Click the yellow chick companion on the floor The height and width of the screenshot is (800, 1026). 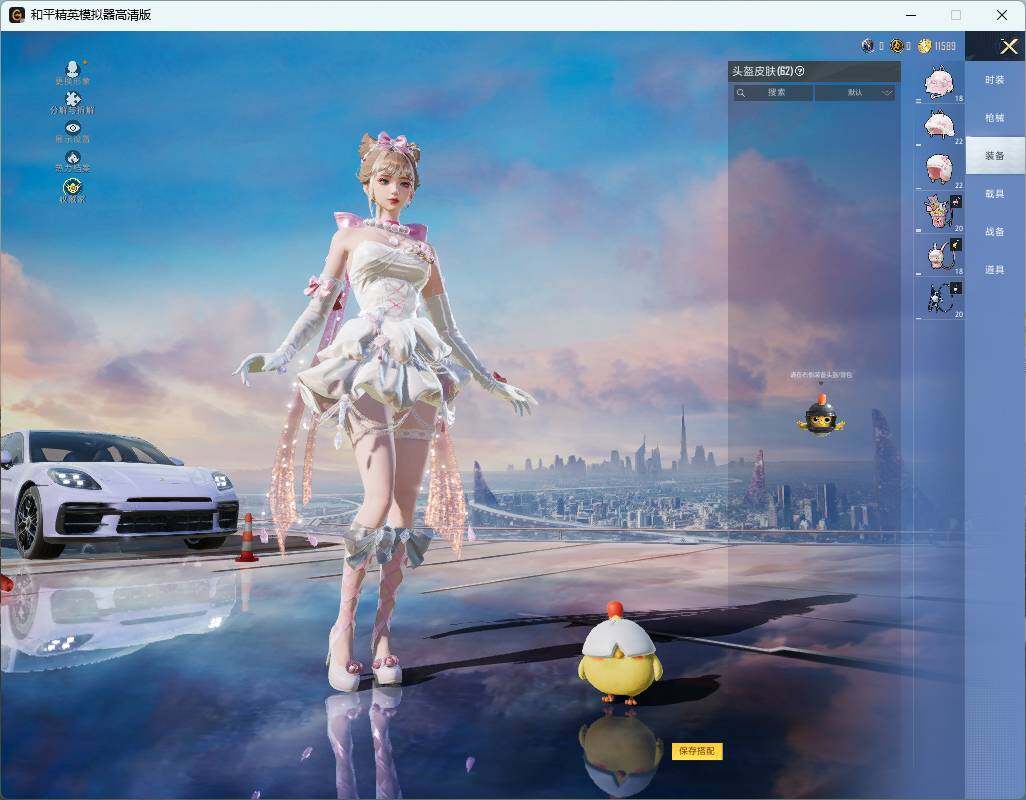(619, 653)
